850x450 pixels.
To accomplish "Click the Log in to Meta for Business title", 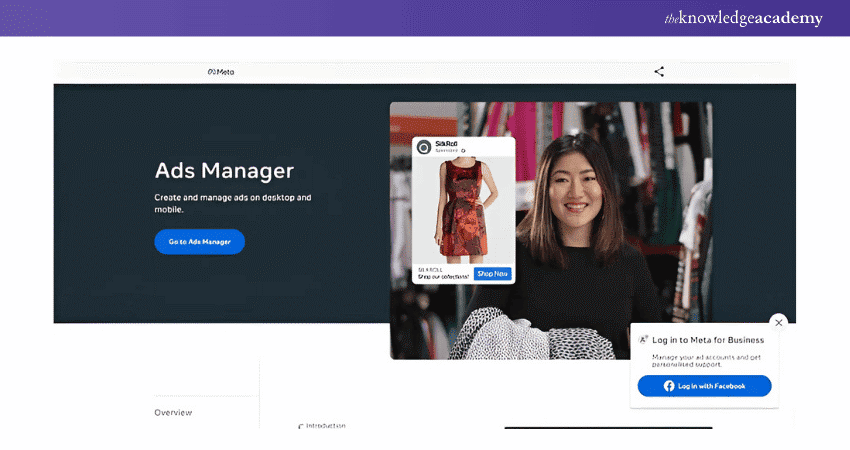I will pos(708,340).
